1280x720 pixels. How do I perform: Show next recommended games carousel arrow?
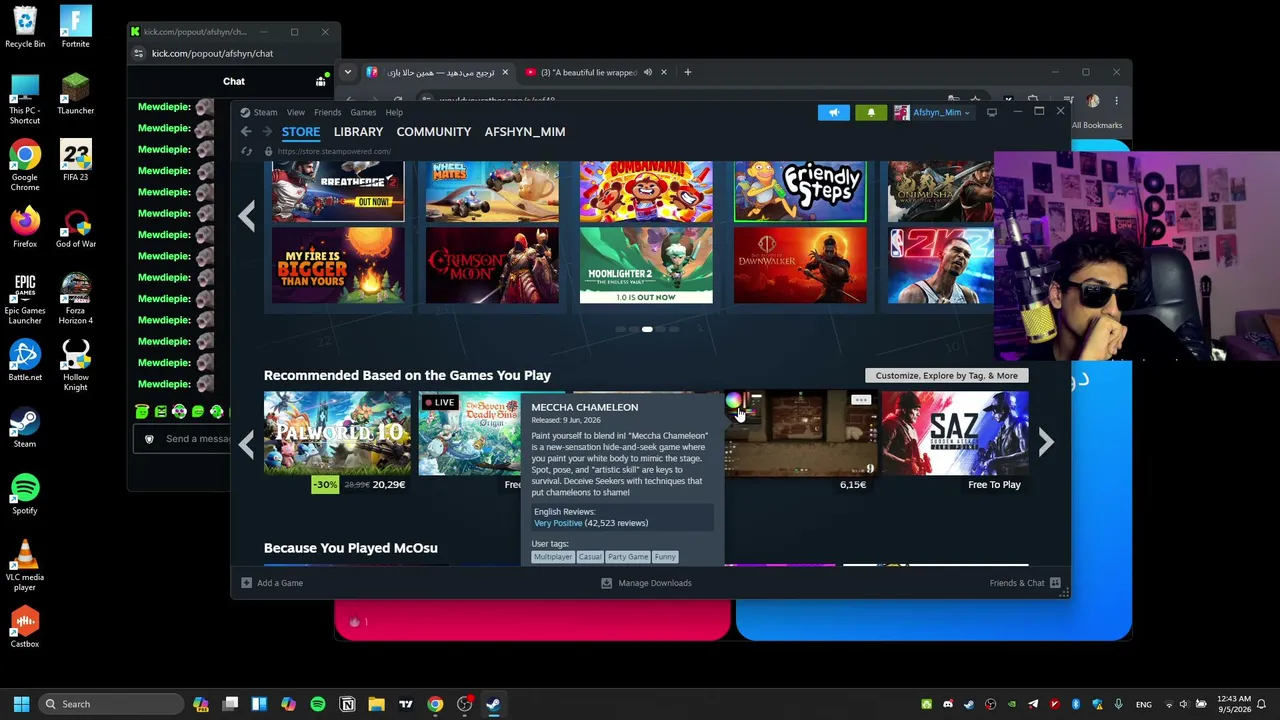(1045, 442)
